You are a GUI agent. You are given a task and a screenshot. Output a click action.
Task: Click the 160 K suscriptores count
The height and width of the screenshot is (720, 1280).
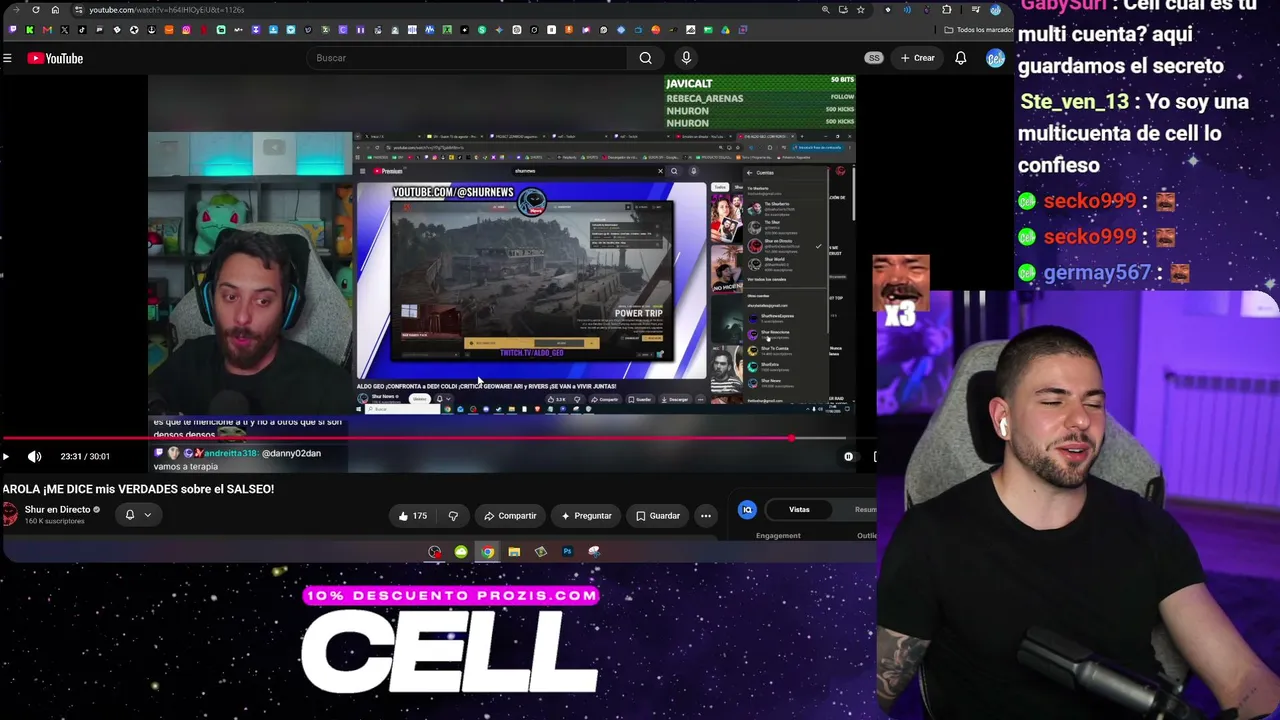(54, 522)
